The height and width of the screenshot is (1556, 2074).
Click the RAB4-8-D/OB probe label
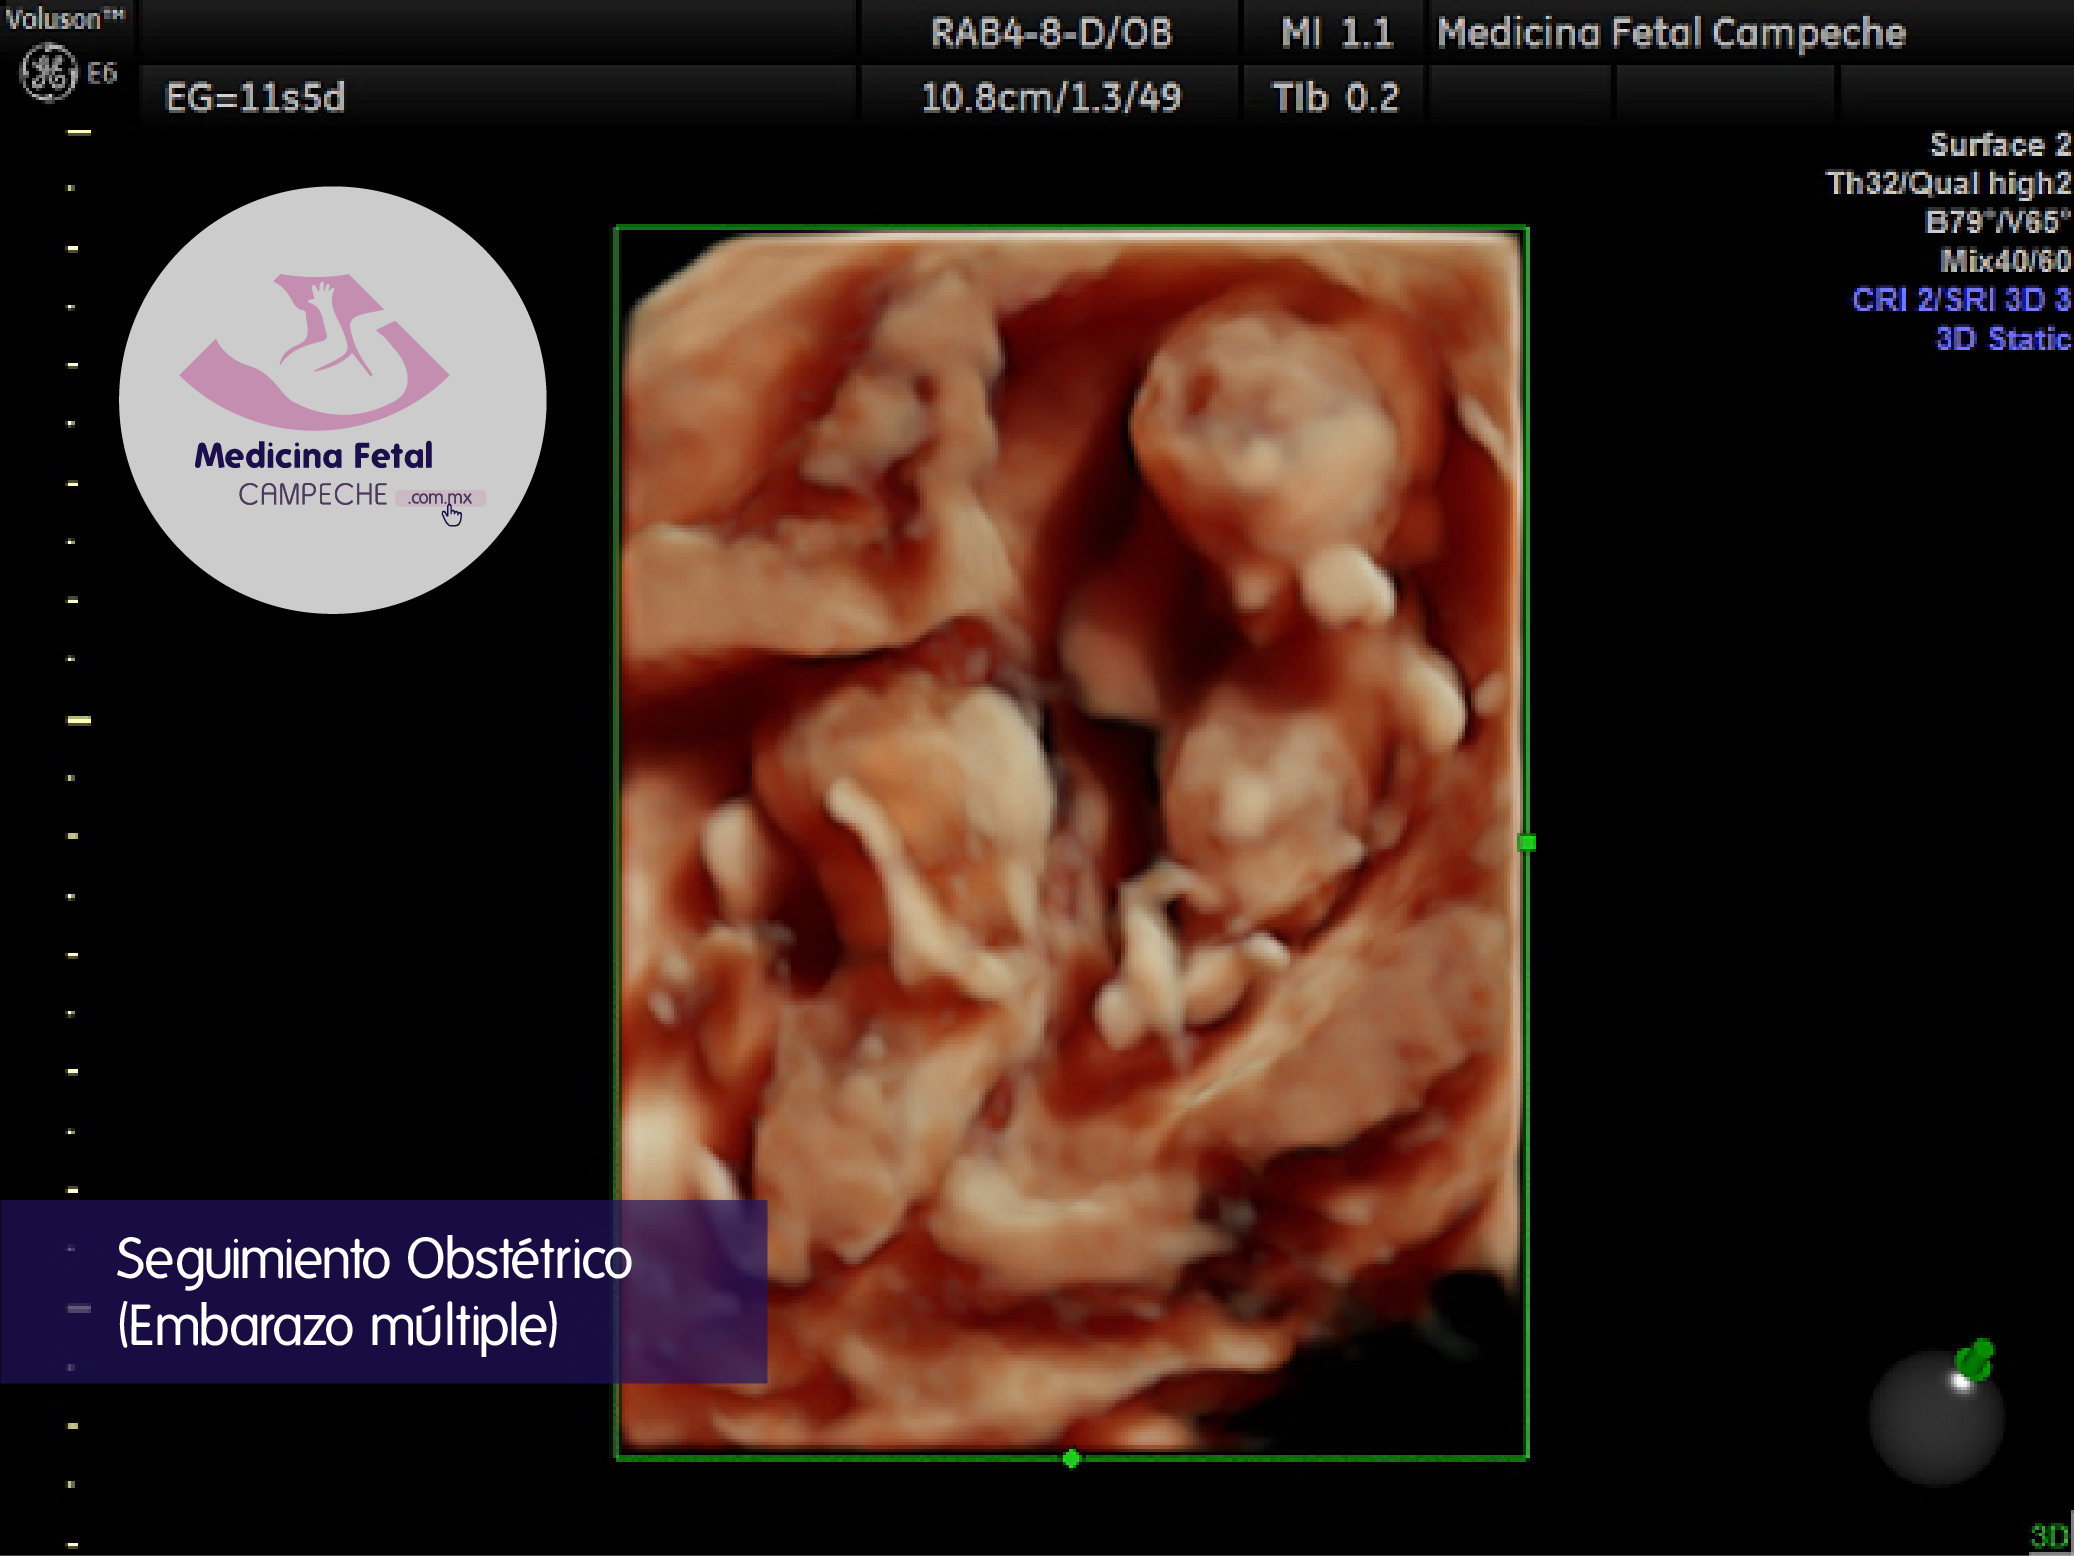tap(1050, 33)
